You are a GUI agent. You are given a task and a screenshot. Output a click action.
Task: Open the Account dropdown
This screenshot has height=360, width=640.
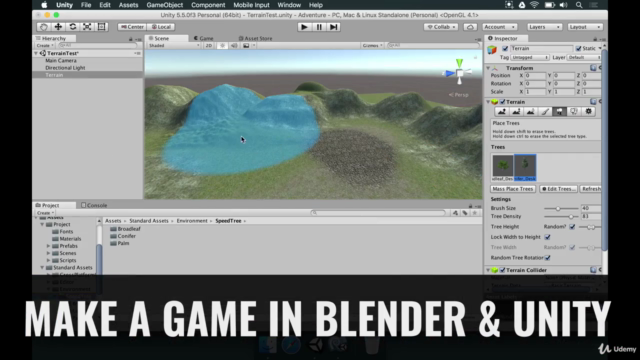[x=499, y=27]
